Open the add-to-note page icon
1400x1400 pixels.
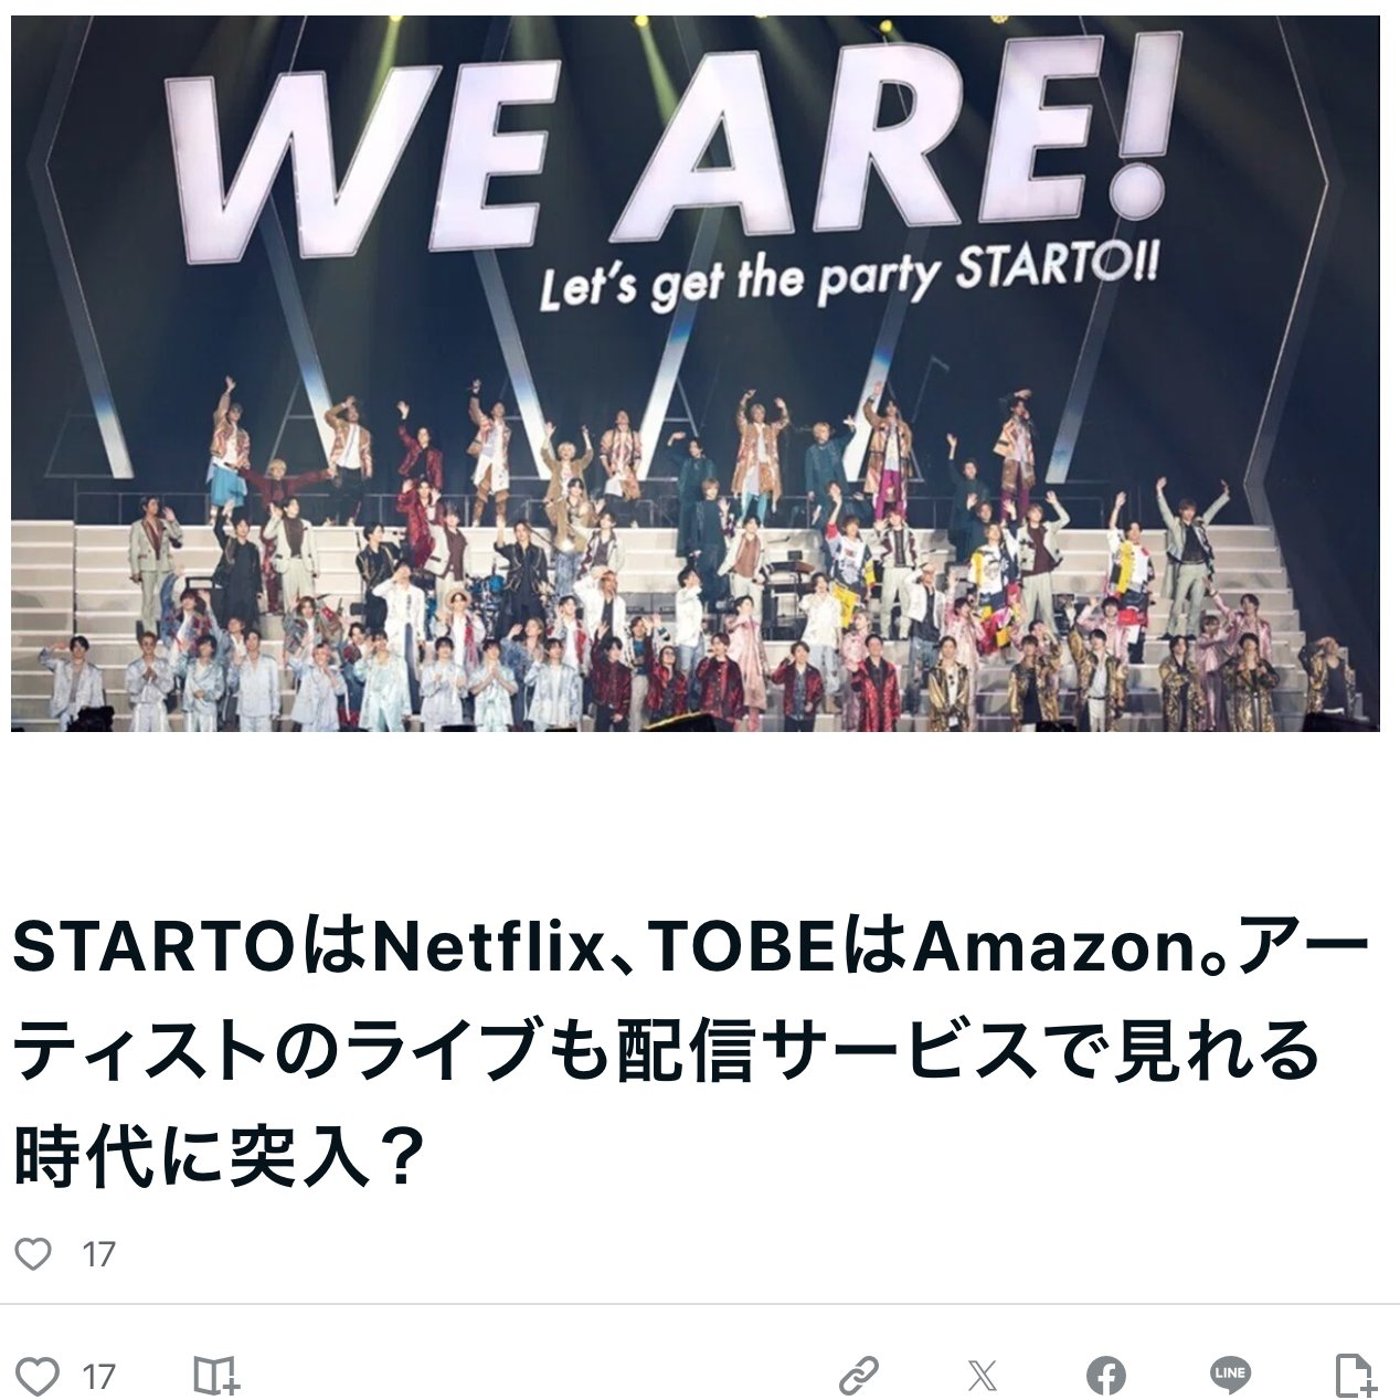point(1356,1377)
